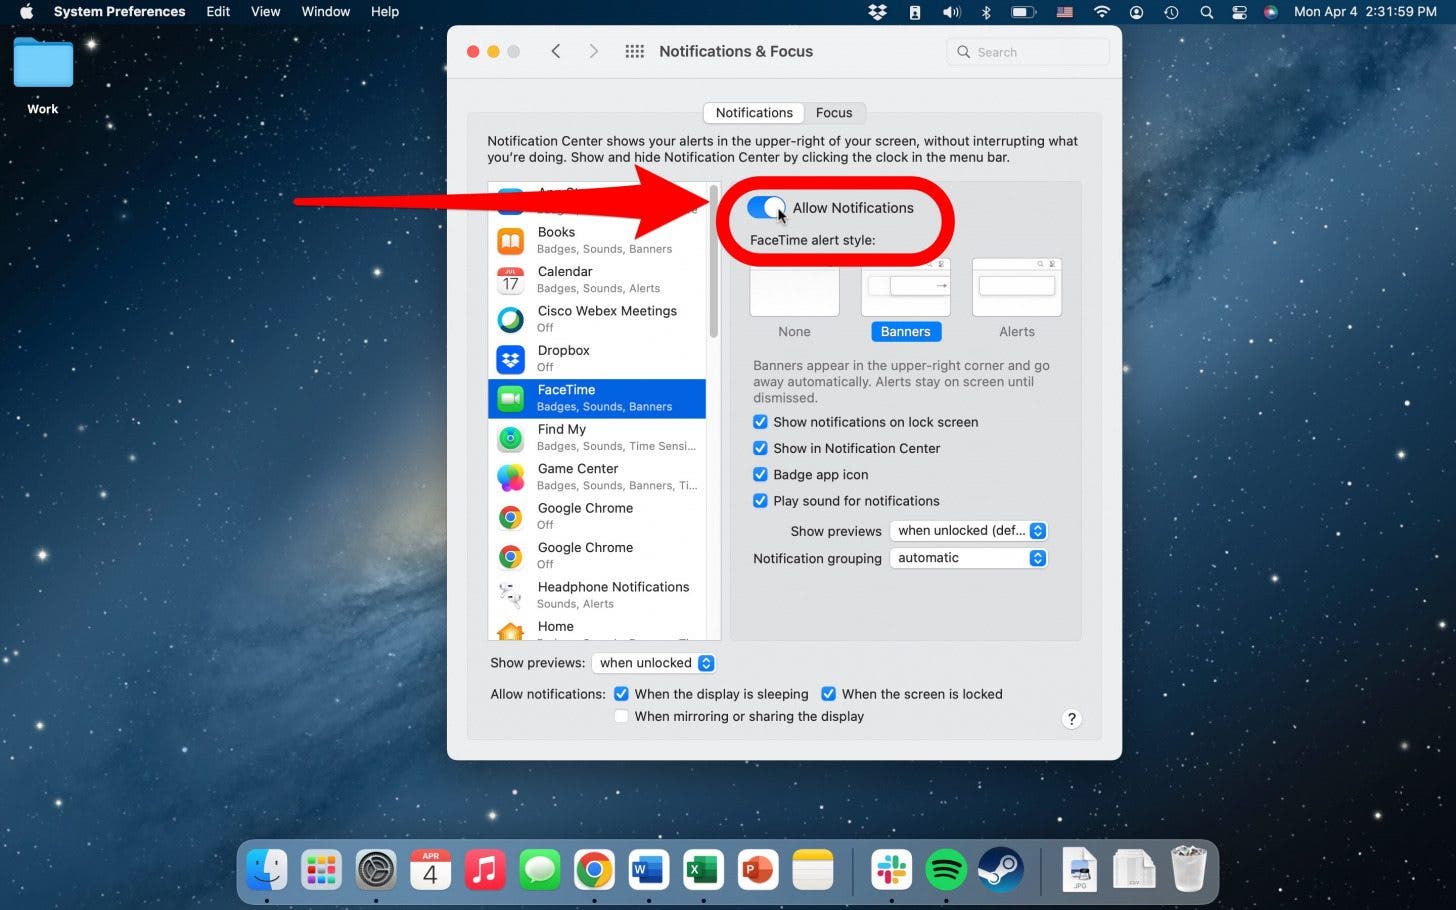
Task: Uncheck Play sound for notifications
Action: click(x=760, y=501)
